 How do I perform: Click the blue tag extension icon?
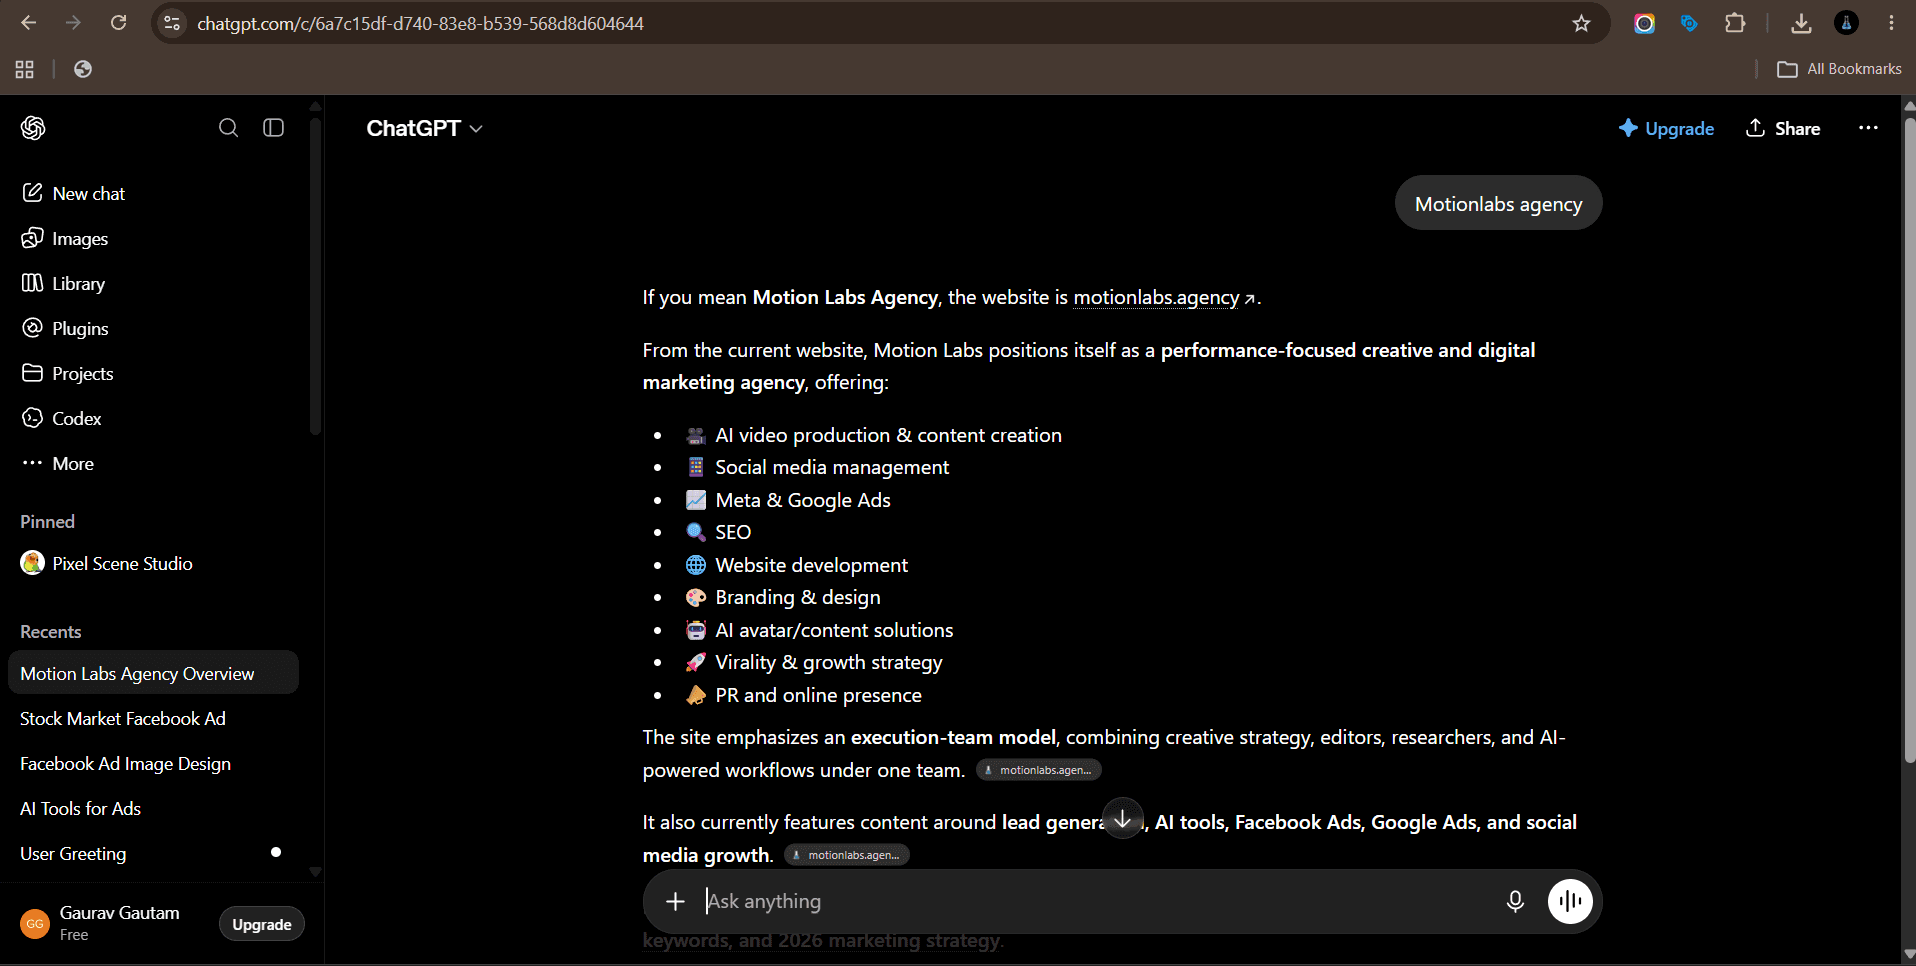1690,23
